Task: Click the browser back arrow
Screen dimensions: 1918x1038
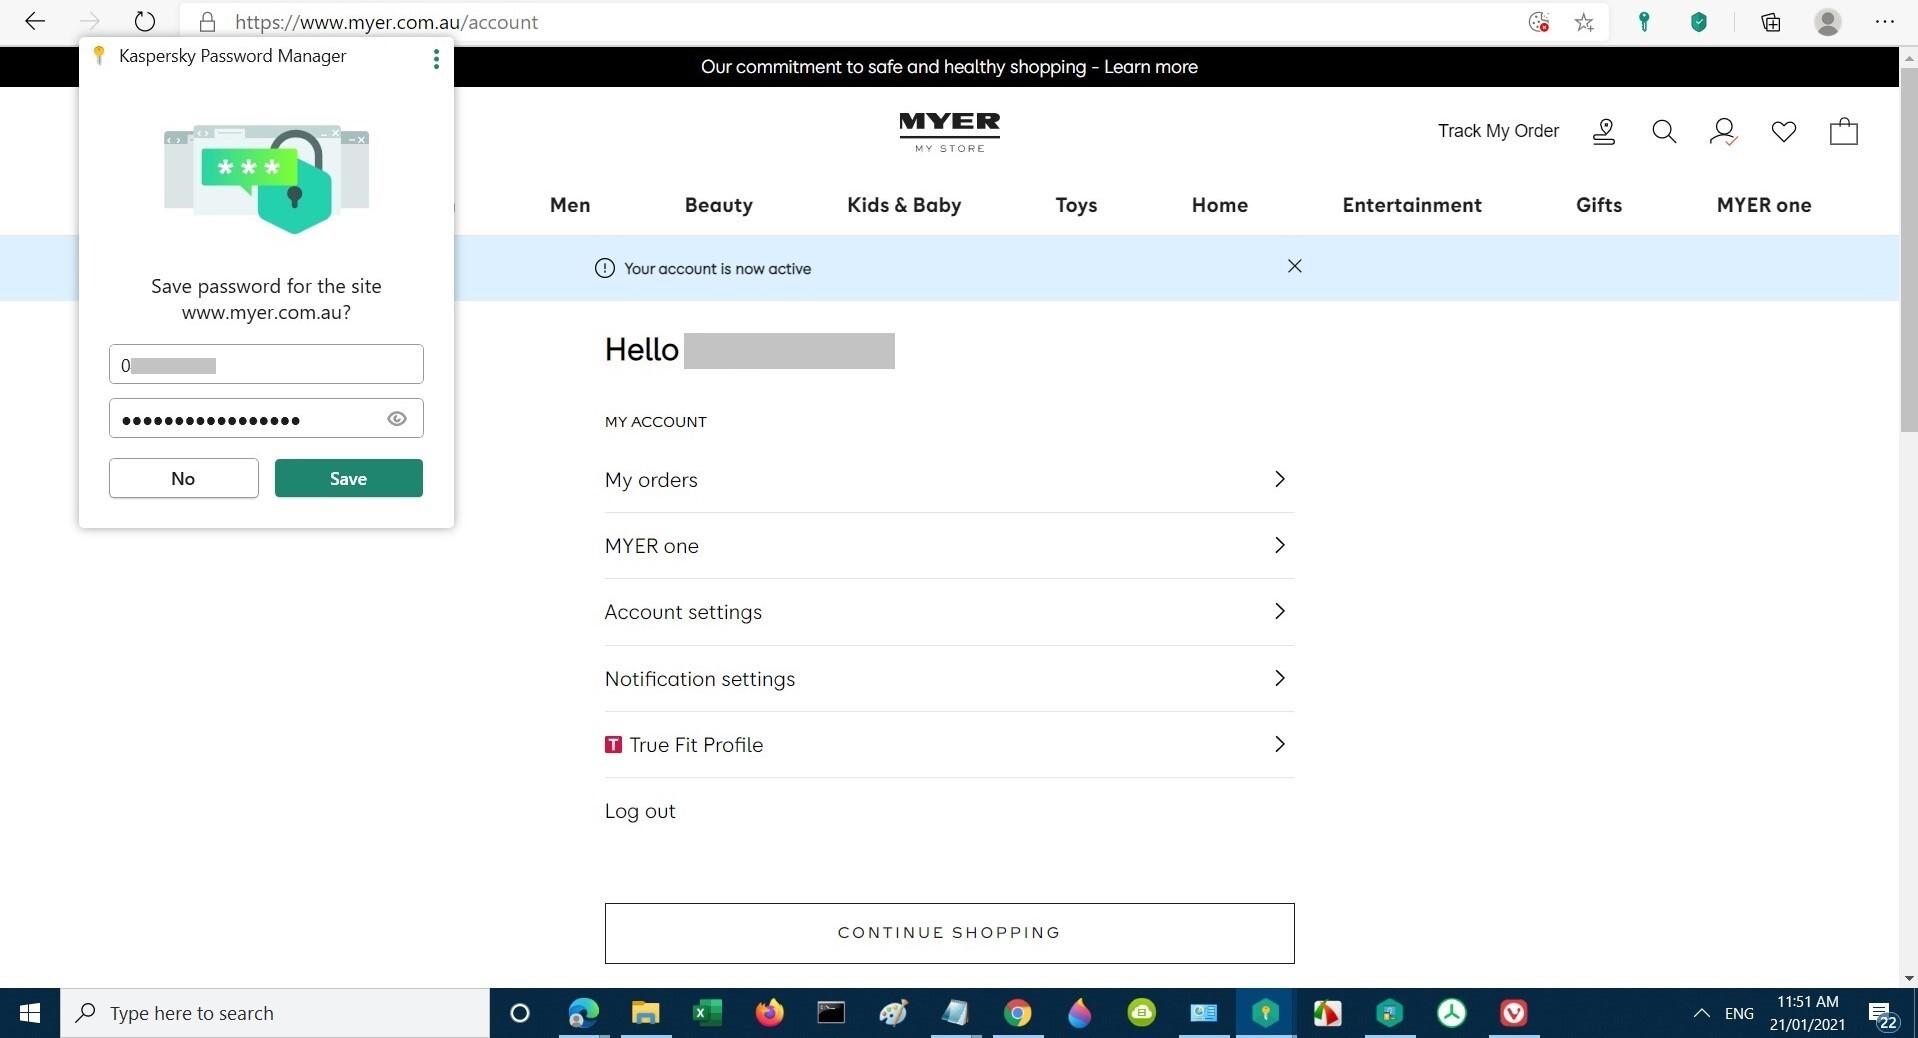Action: [35, 21]
